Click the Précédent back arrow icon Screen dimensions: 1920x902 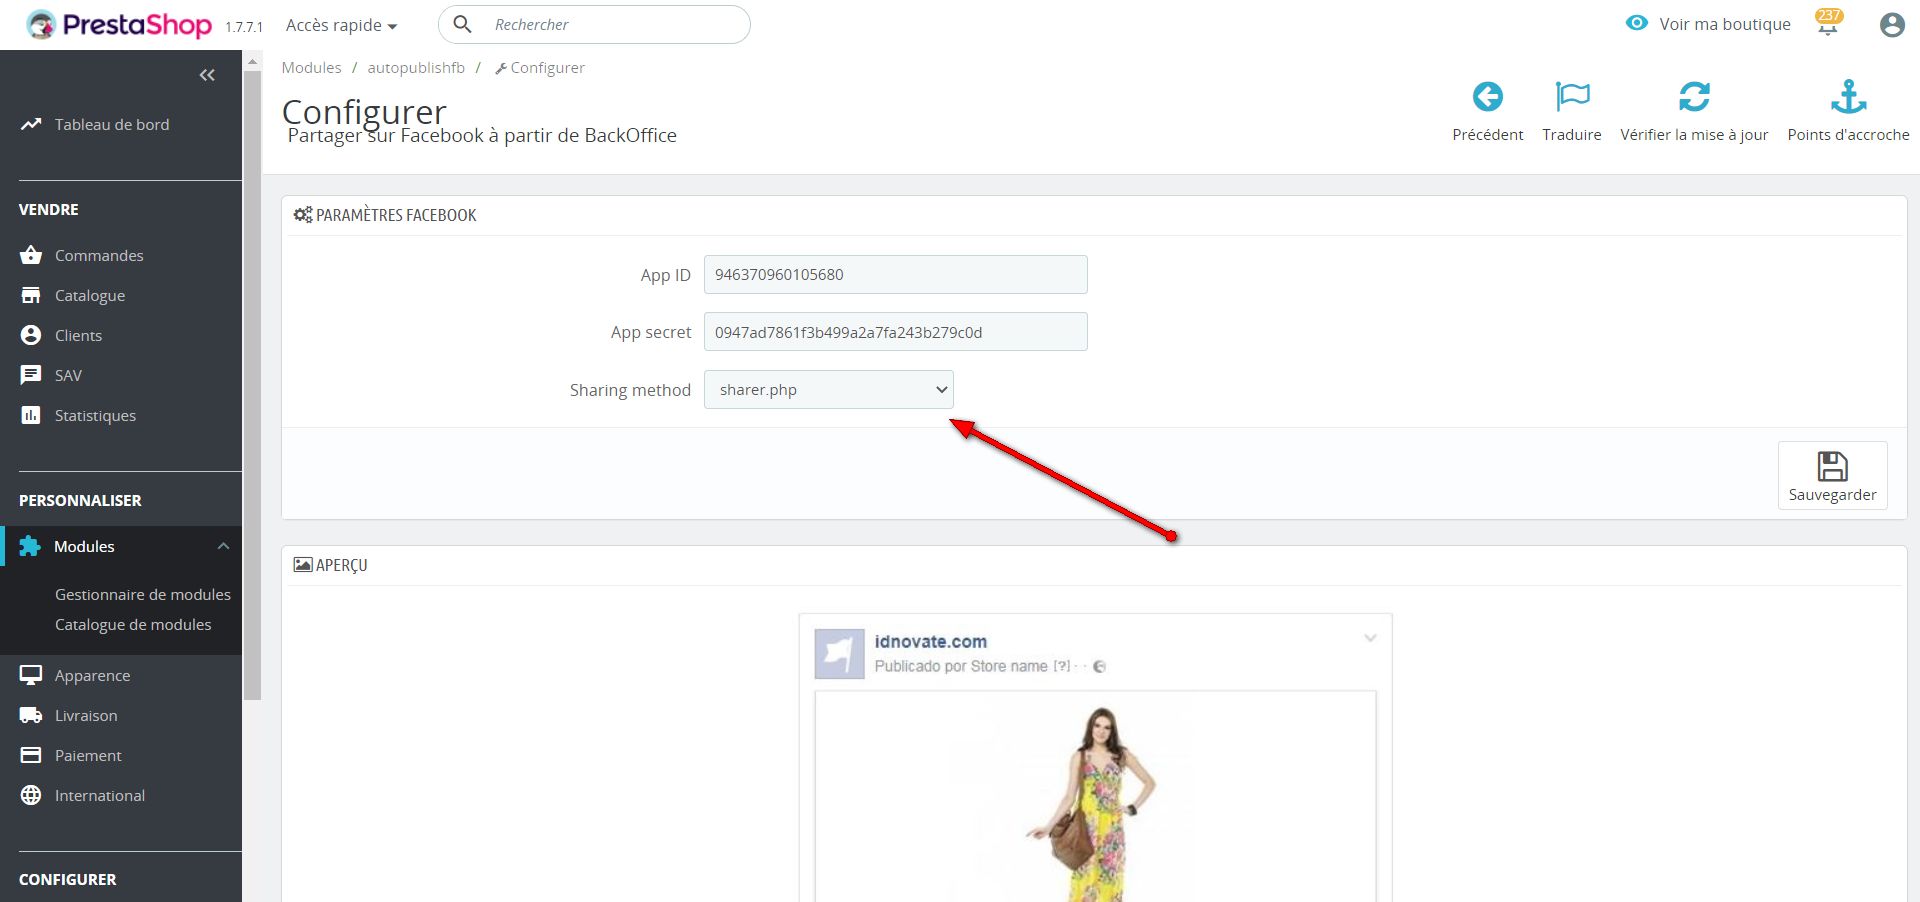pyautogui.click(x=1488, y=97)
